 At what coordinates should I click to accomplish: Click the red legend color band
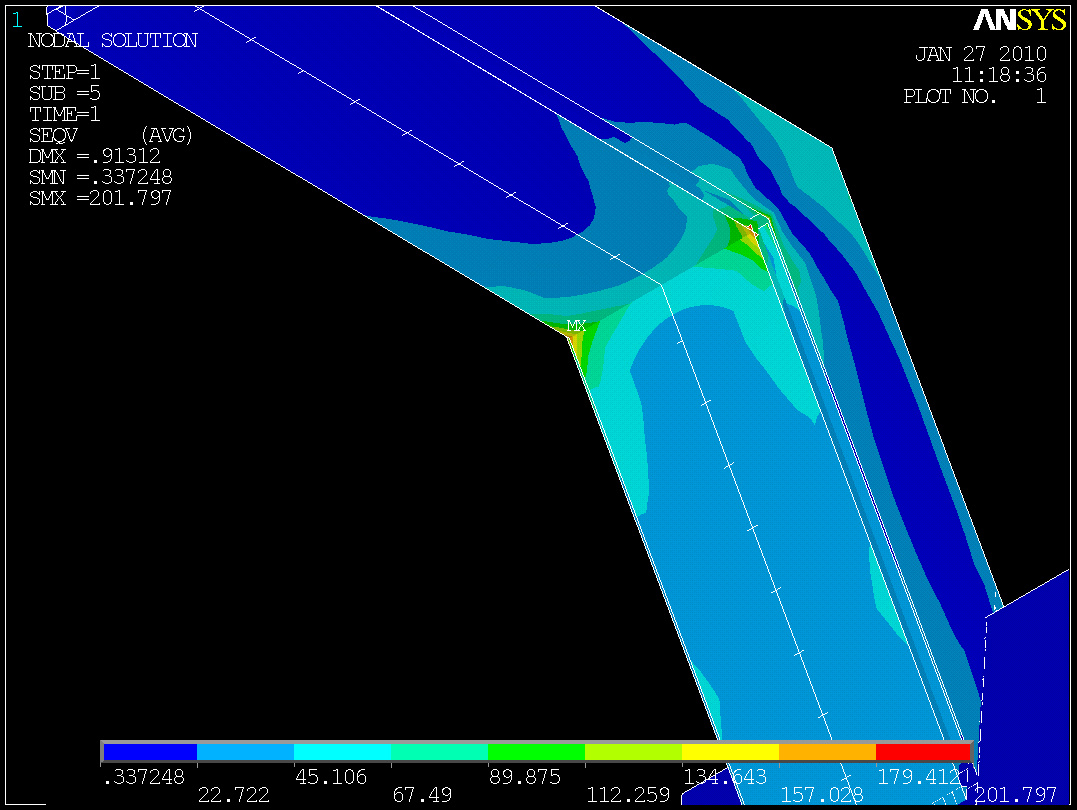click(923, 752)
